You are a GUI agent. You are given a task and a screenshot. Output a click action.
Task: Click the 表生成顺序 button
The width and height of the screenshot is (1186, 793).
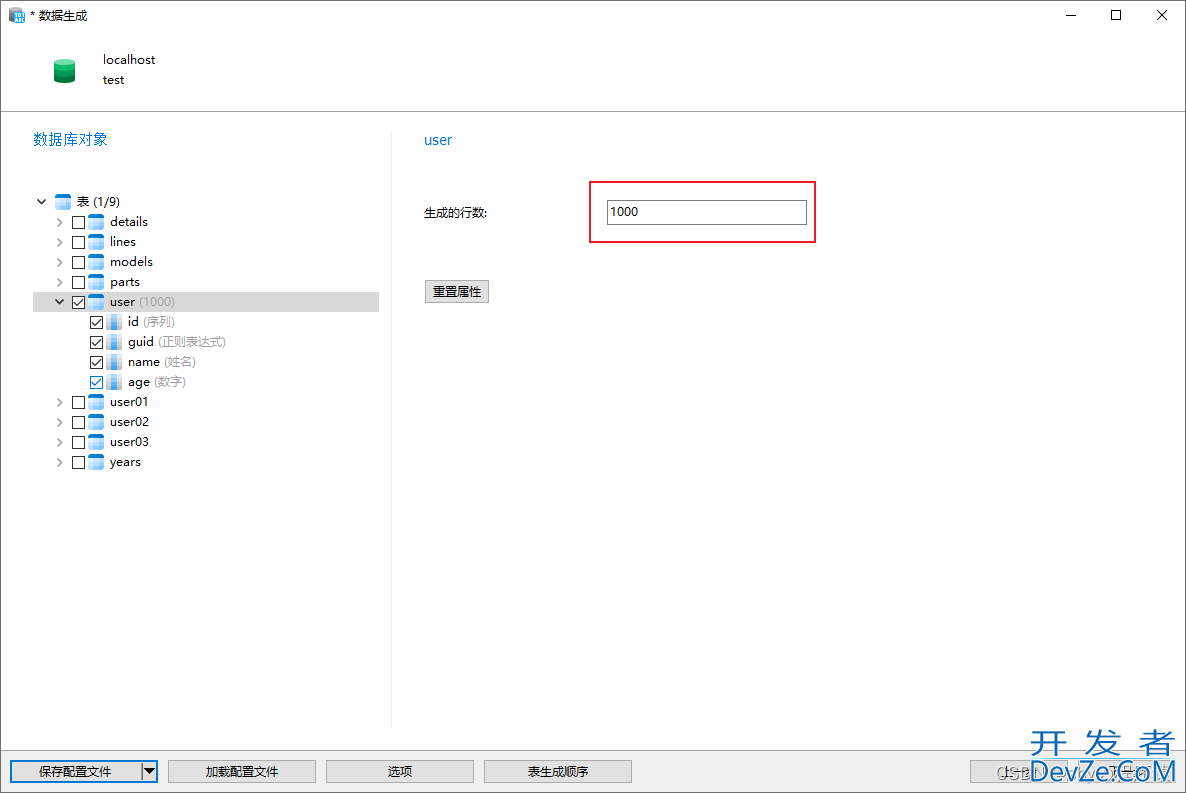(558, 771)
